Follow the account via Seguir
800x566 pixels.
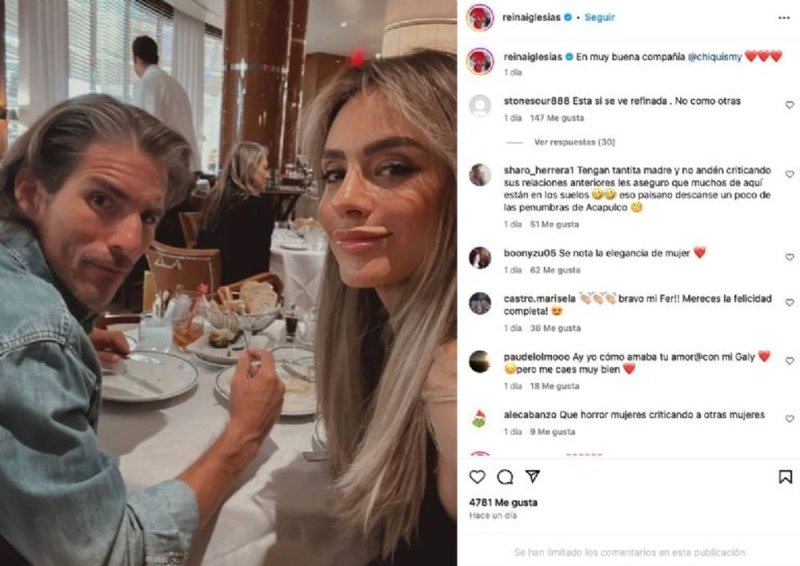coord(599,17)
